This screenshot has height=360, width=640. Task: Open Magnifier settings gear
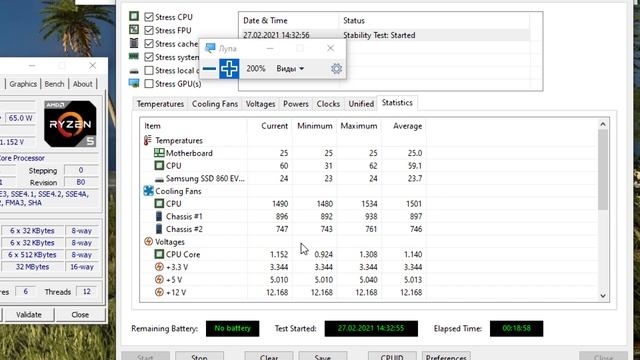336,69
